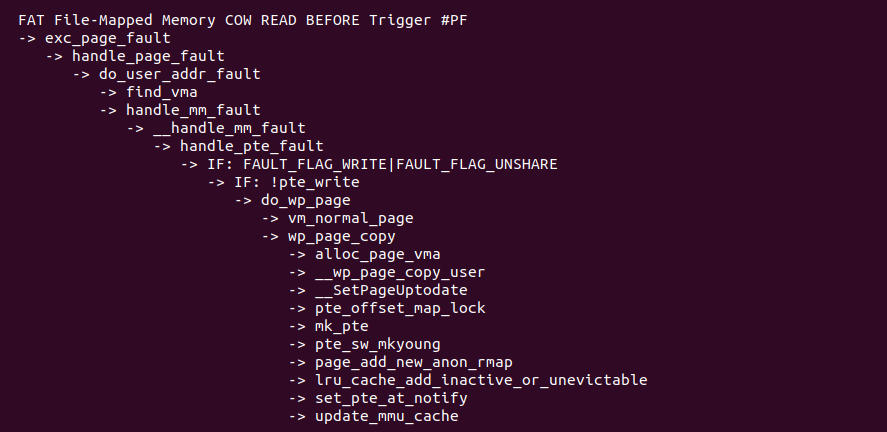Click the do_wp_page function
Viewport: 887px width, 432px height.
click(x=305, y=201)
